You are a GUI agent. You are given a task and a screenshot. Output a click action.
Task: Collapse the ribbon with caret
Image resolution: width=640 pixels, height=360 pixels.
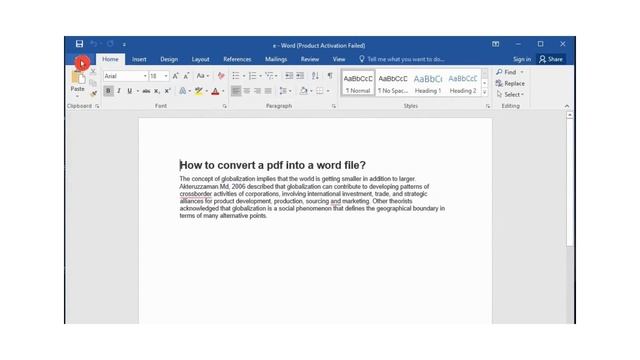[567, 106]
